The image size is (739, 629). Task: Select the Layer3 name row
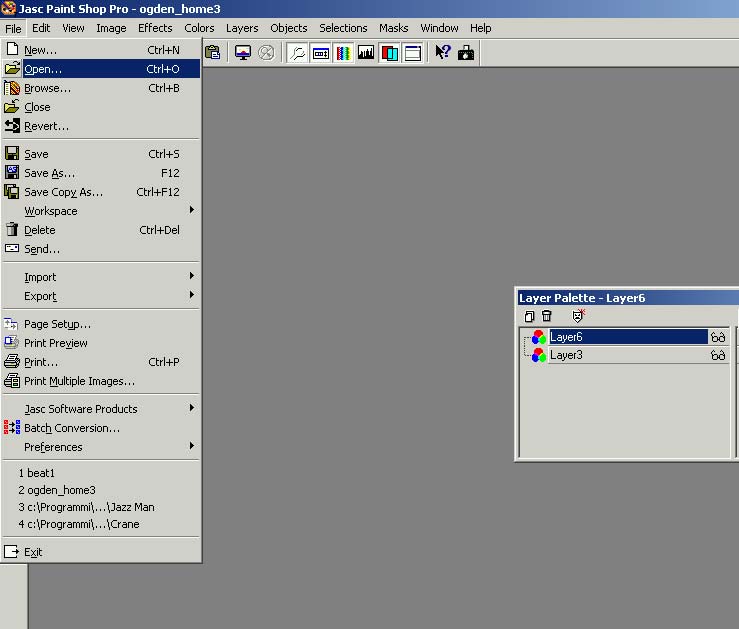coord(628,355)
